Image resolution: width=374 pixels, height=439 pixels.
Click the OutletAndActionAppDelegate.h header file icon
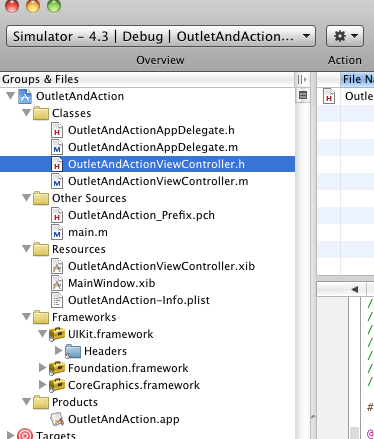(57, 130)
